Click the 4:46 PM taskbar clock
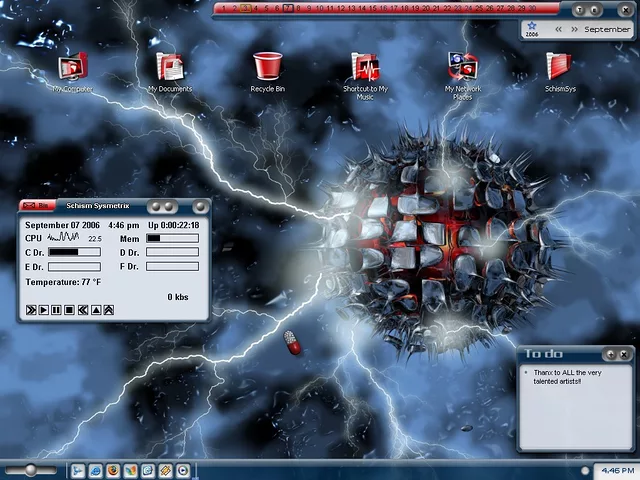This screenshot has height=480, width=640. (616, 470)
